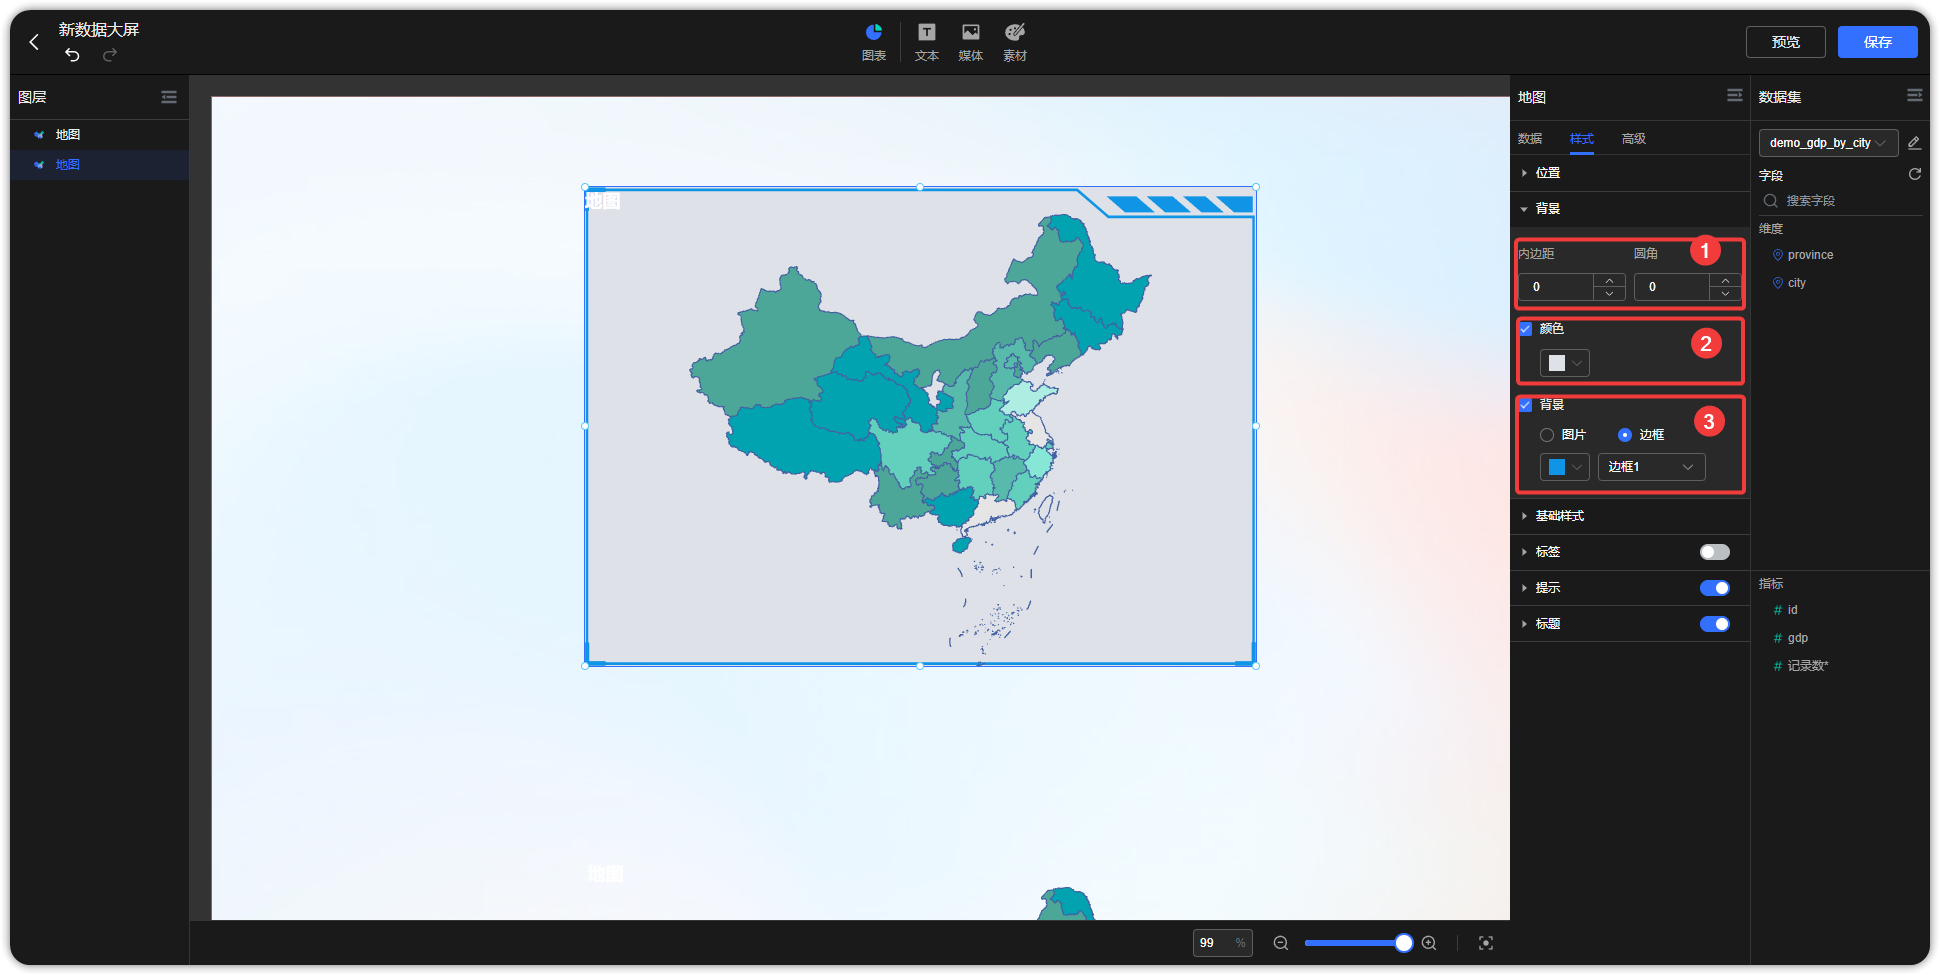Collapse the 图层 panel menu icon
The image size is (1940, 975).
point(169,97)
